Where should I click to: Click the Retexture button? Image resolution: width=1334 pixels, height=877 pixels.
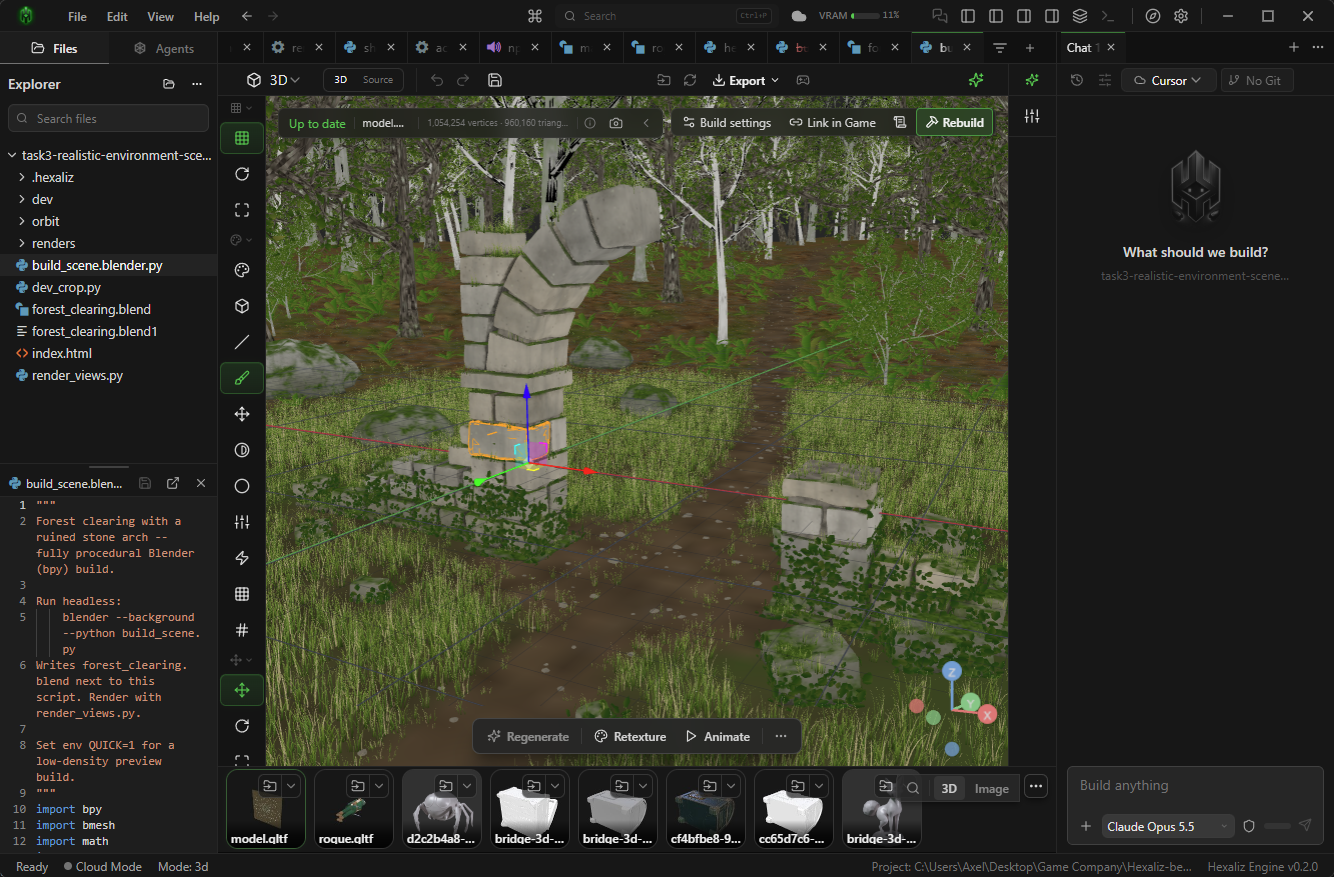[630, 737]
